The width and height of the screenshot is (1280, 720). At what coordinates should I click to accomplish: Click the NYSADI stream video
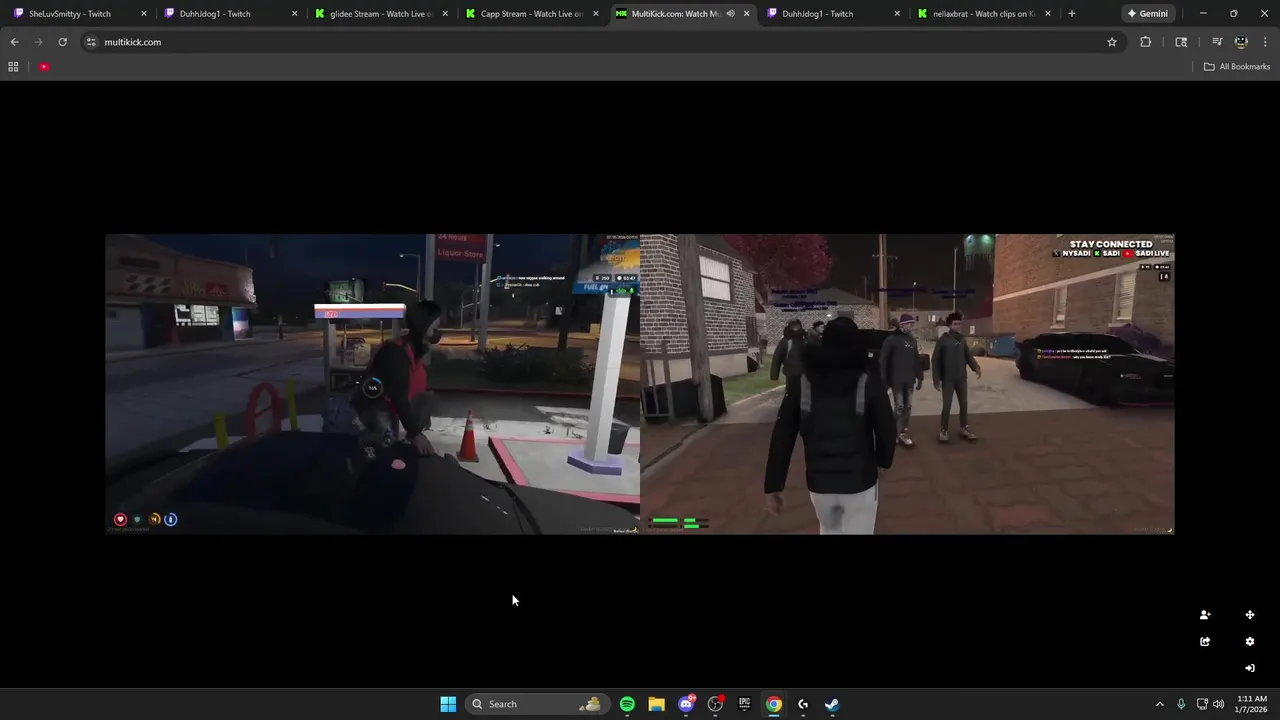[907, 384]
